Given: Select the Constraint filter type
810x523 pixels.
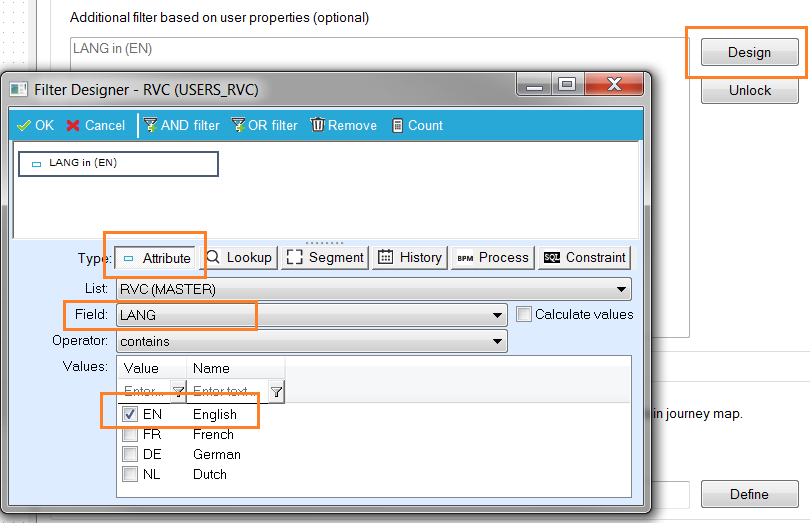Looking at the screenshot, I should tap(585, 258).
